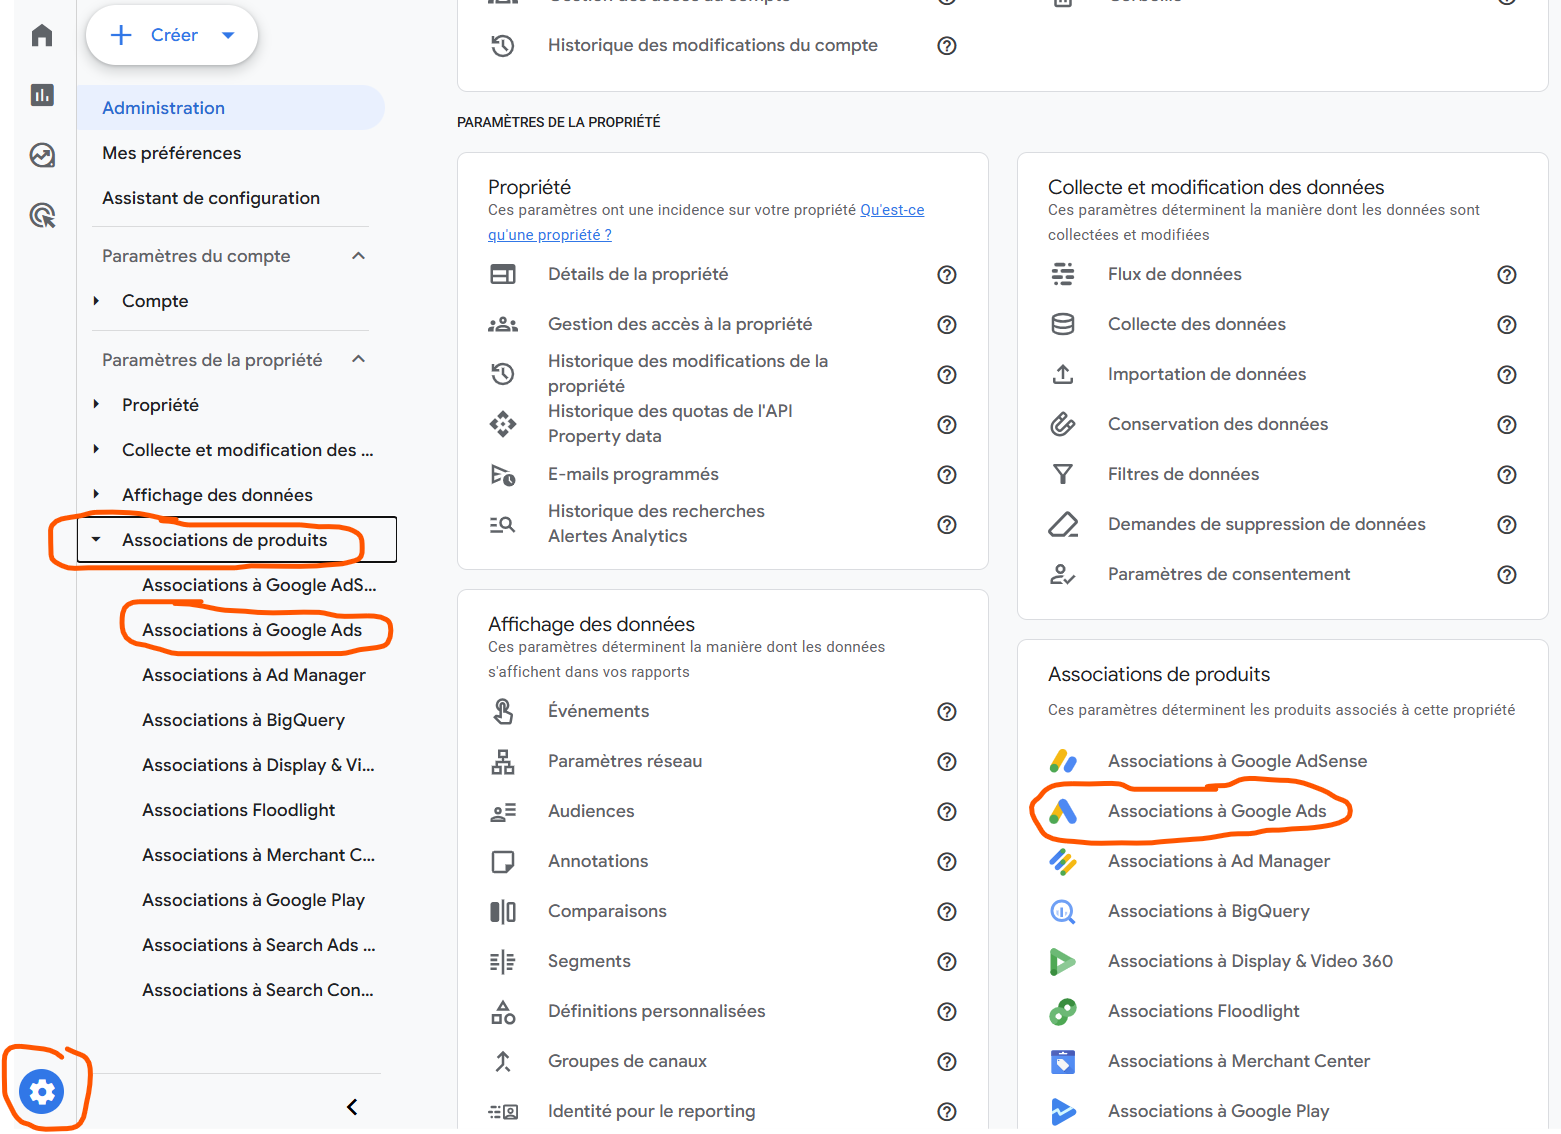Viewport: 1561px width, 1134px height.
Task: Collapse the Associations de produits tree item
Action: (96, 540)
